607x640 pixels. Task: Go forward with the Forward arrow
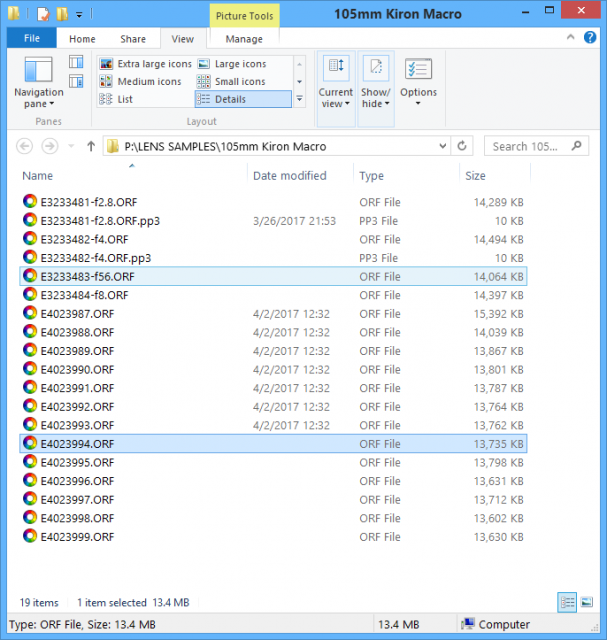tap(50, 146)
